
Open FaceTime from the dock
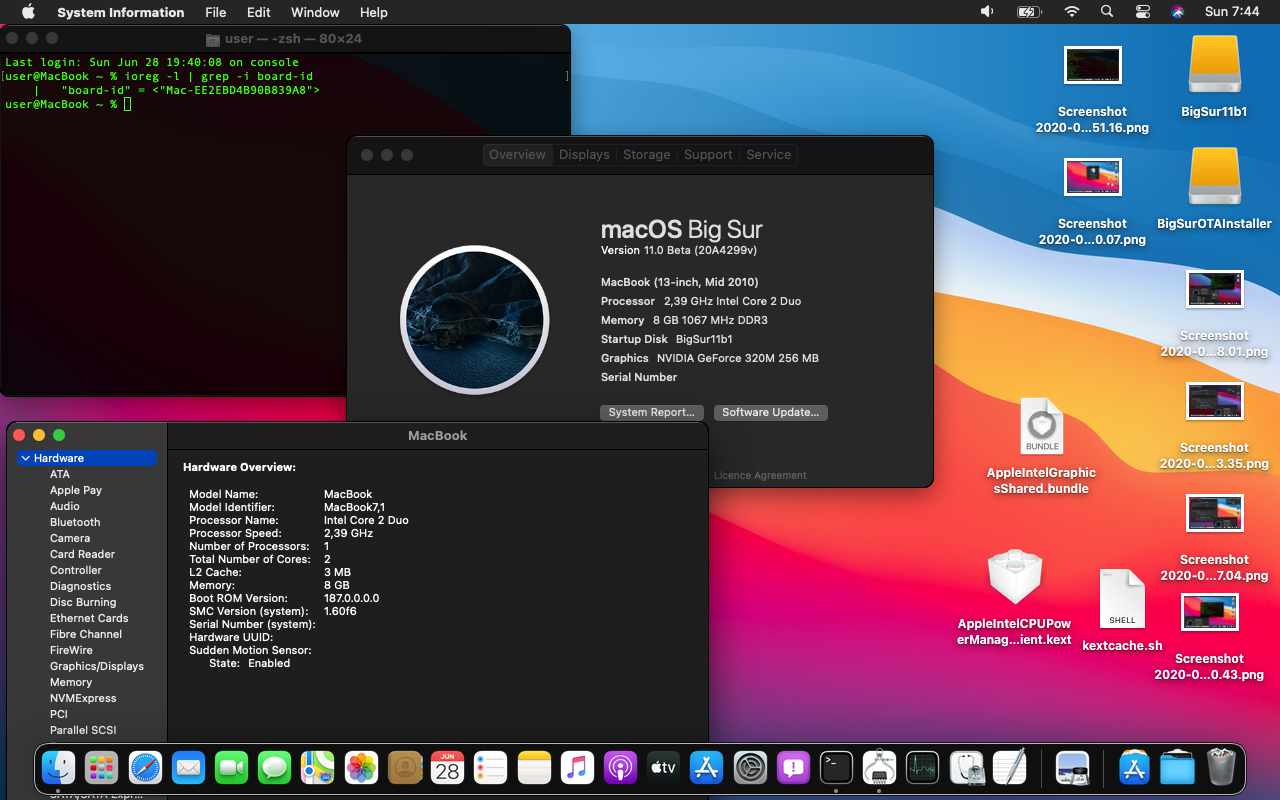pos(231,768)
